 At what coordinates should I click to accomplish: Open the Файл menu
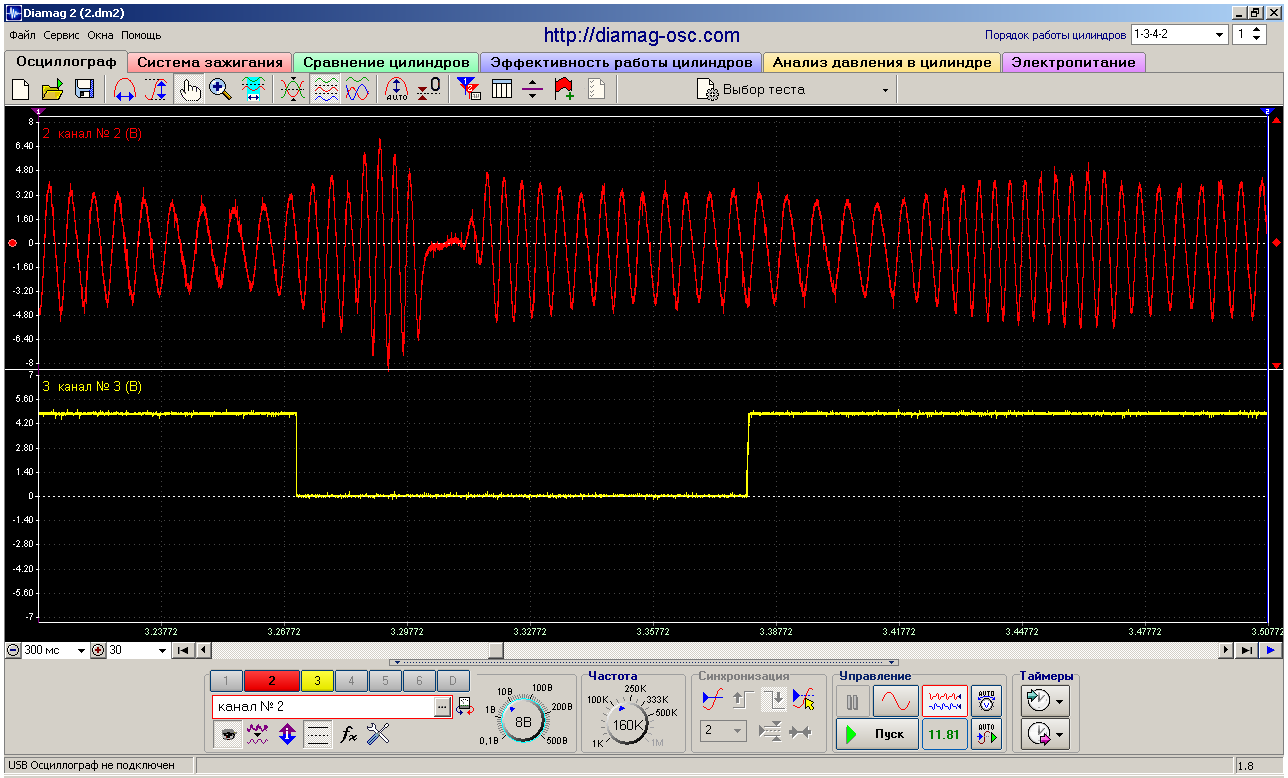pos(23,35)
